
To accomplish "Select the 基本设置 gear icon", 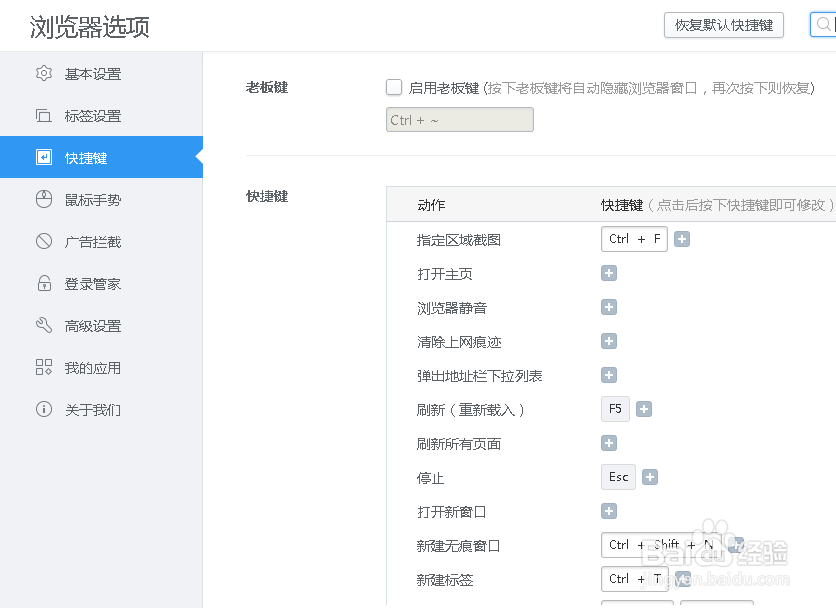I will 42,73.
